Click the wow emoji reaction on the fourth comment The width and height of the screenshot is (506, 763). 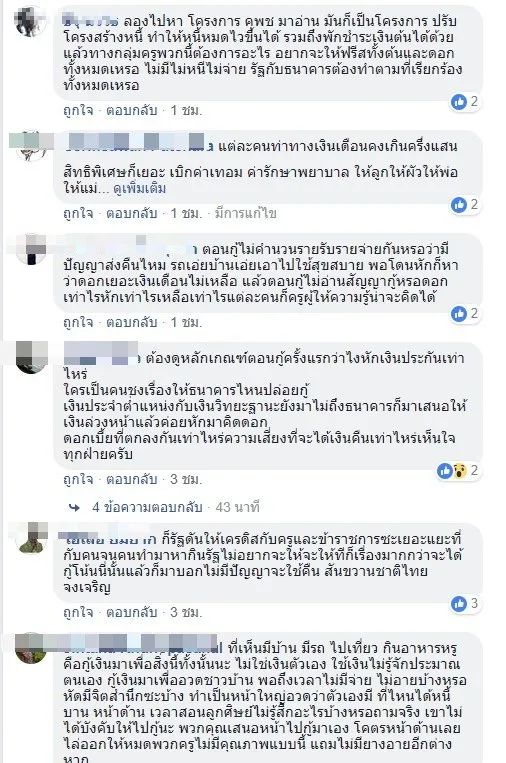coord(459,471)
